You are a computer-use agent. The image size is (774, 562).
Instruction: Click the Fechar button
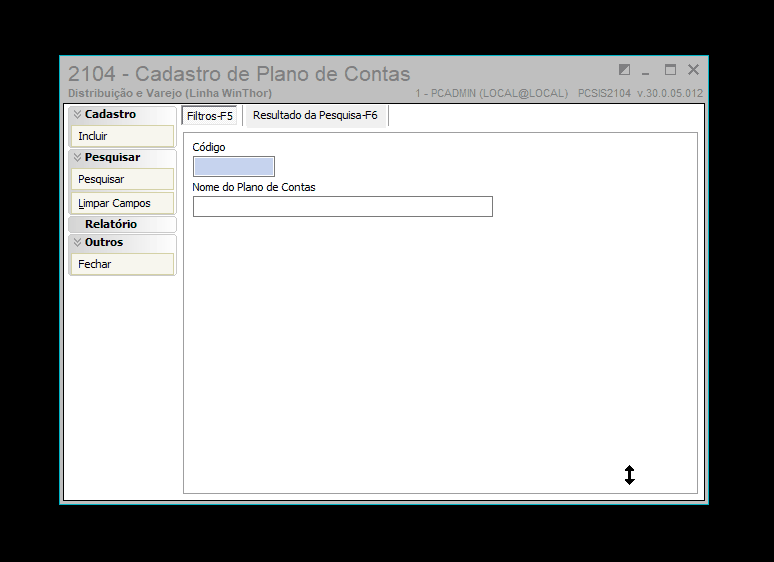122,264
